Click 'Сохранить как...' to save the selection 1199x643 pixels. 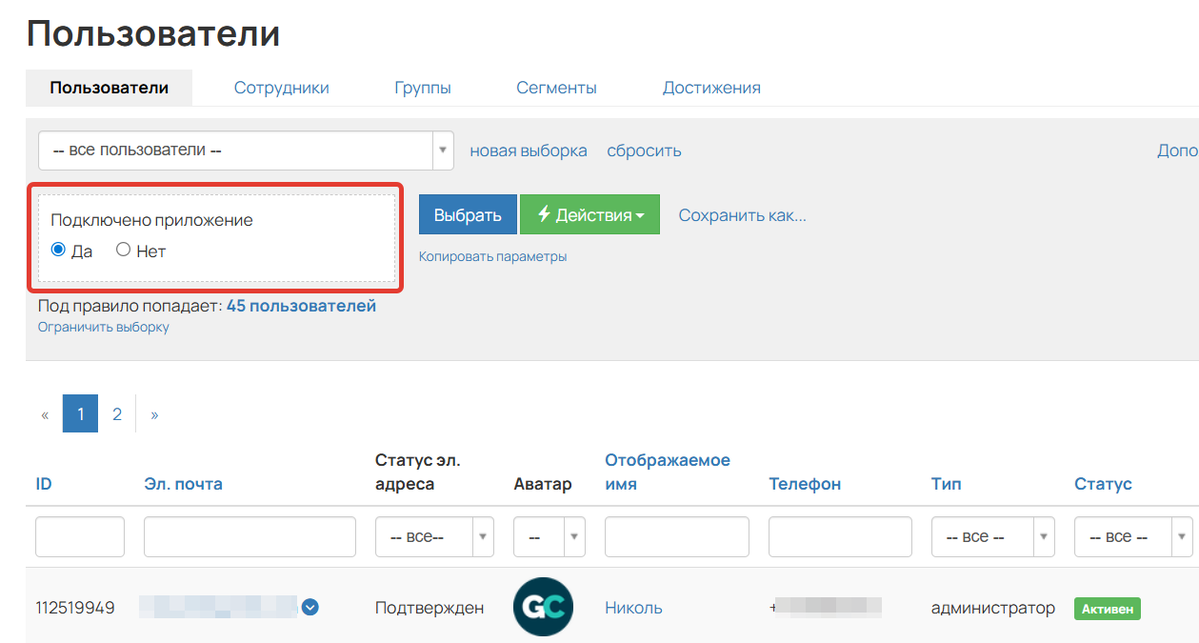742,215
